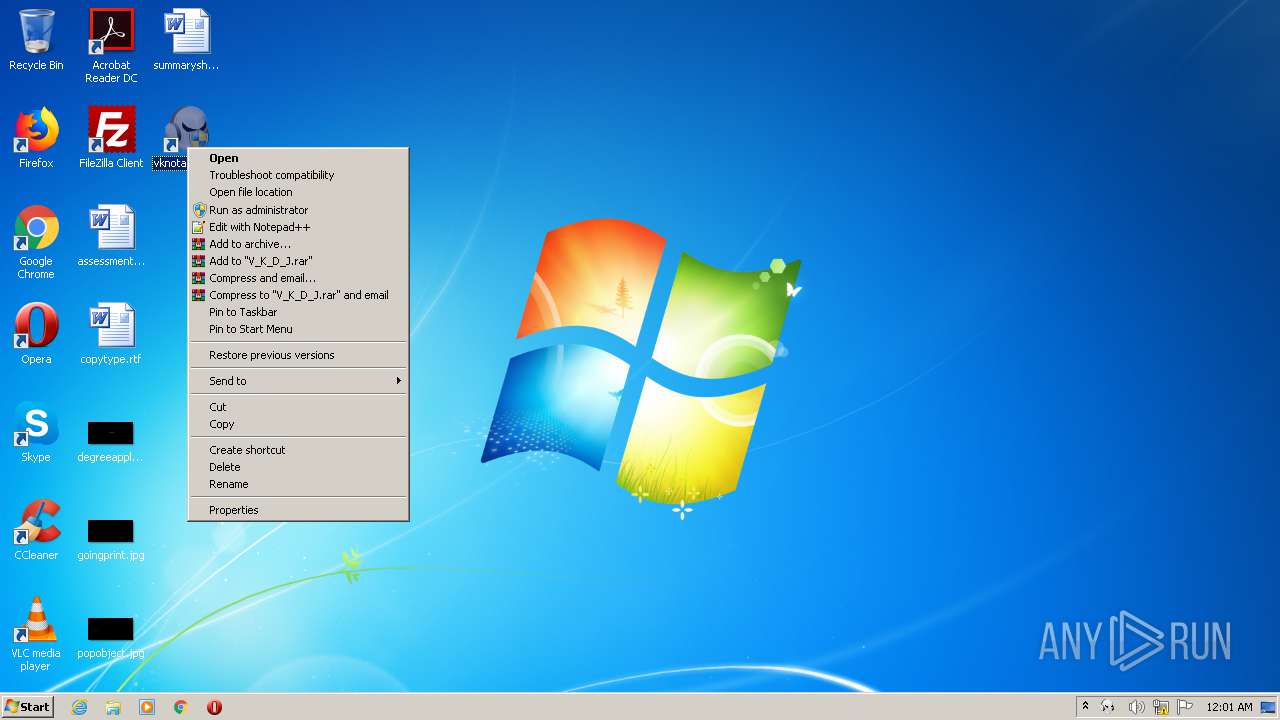Choose Rename in the context menu
Image resolution: width=1280 pixels, height=720 pixels.
tap(298, 484)
